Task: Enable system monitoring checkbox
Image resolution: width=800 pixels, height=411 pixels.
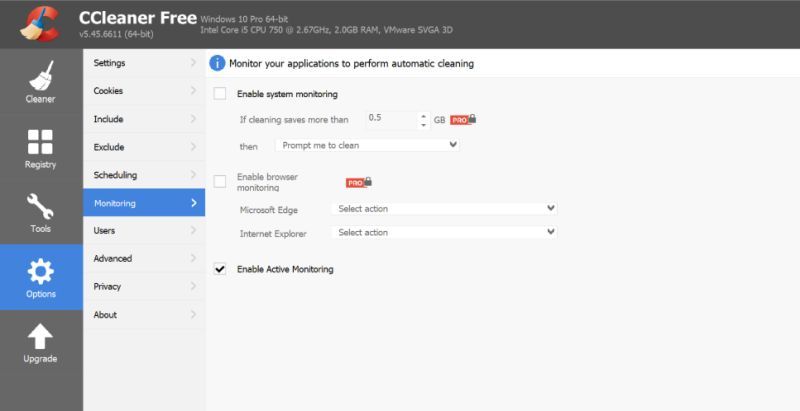Action: (220, 93)
